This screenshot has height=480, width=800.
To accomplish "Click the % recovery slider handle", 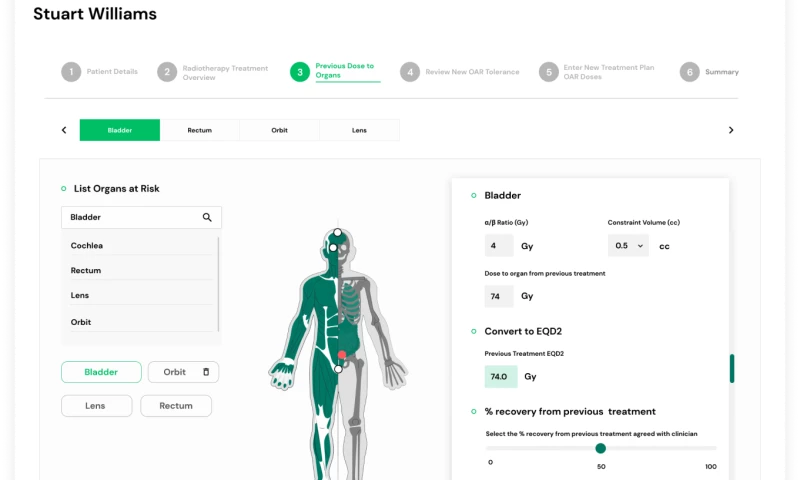I will pos(600,448).
